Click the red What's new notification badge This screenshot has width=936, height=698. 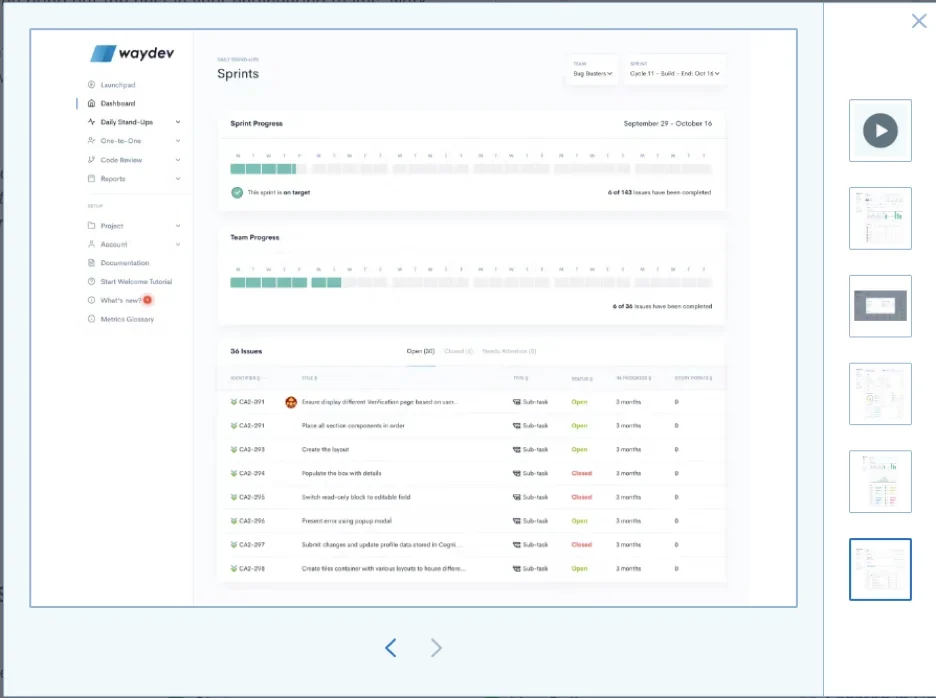pyautogui.click(x=147, y=300)
